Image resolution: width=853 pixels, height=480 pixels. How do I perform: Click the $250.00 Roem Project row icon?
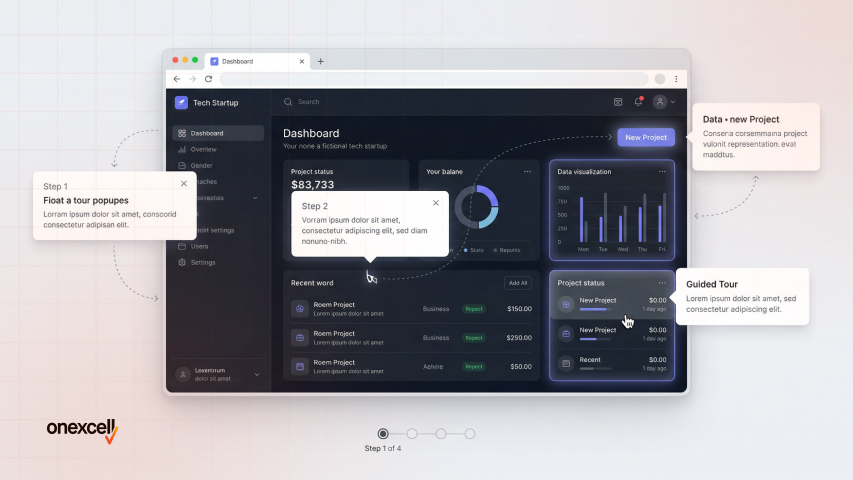(300, 337)
